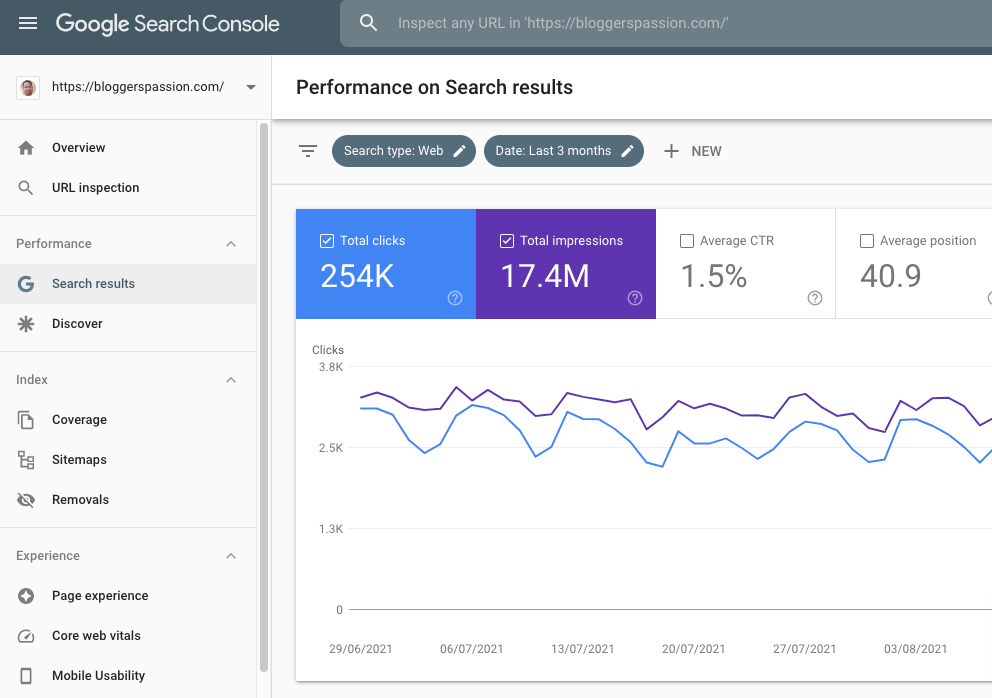Click the Overview home icon
The image size is (992, 698).
point(26,148)
